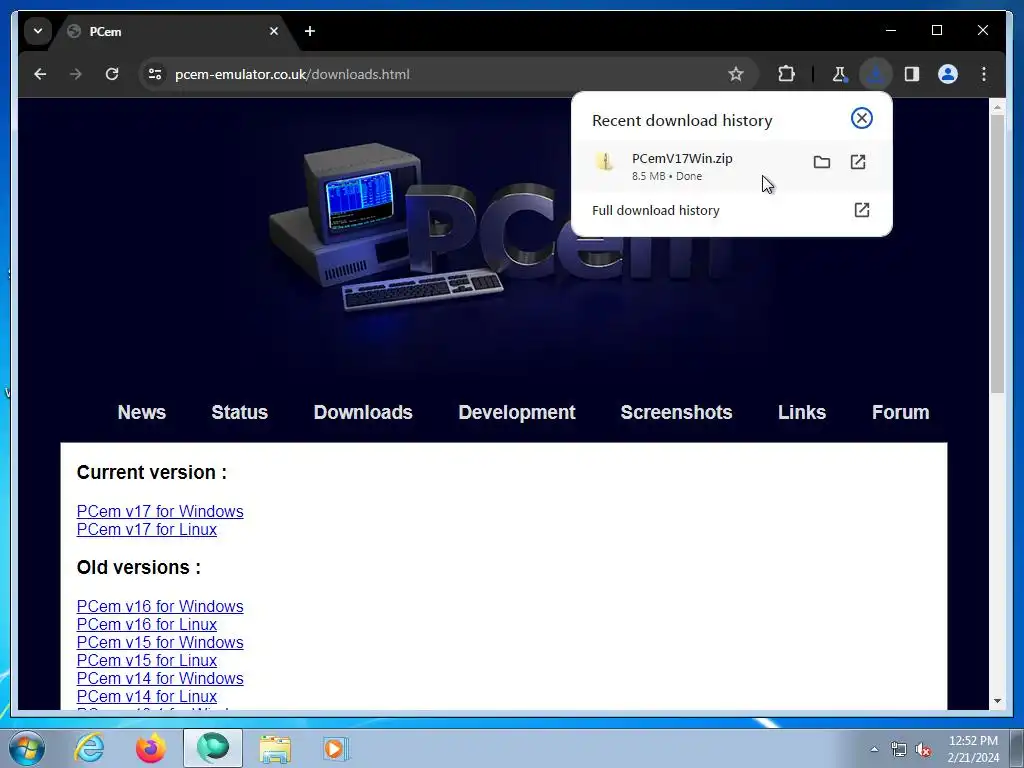Click the taskbar clock showing 12:52 PM
1024x768 pixels.
pyautogui.click(x=973, y=749)
